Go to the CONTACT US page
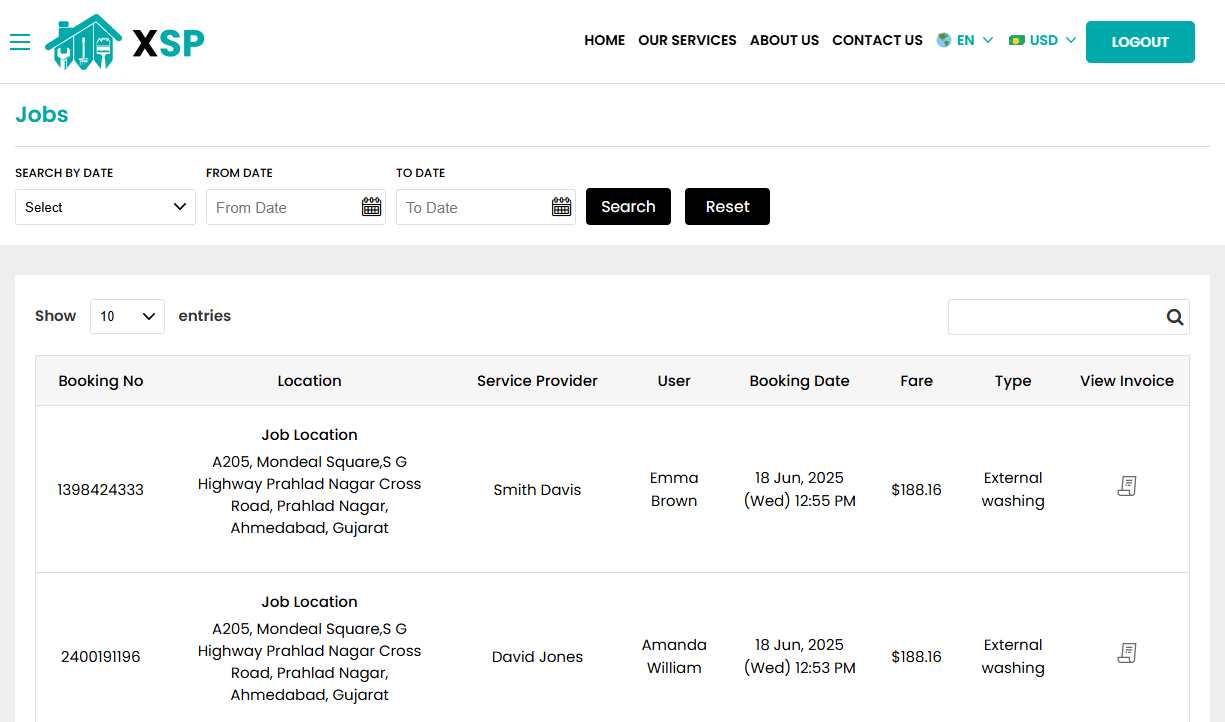Image resolution: width=1225 pixels, height=722 pixels. pos(877,41)
